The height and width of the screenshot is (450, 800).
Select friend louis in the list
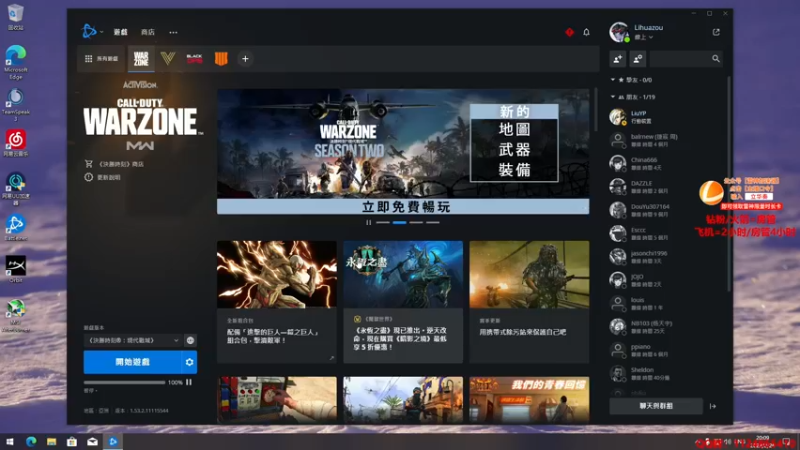[x=666, y=303]
